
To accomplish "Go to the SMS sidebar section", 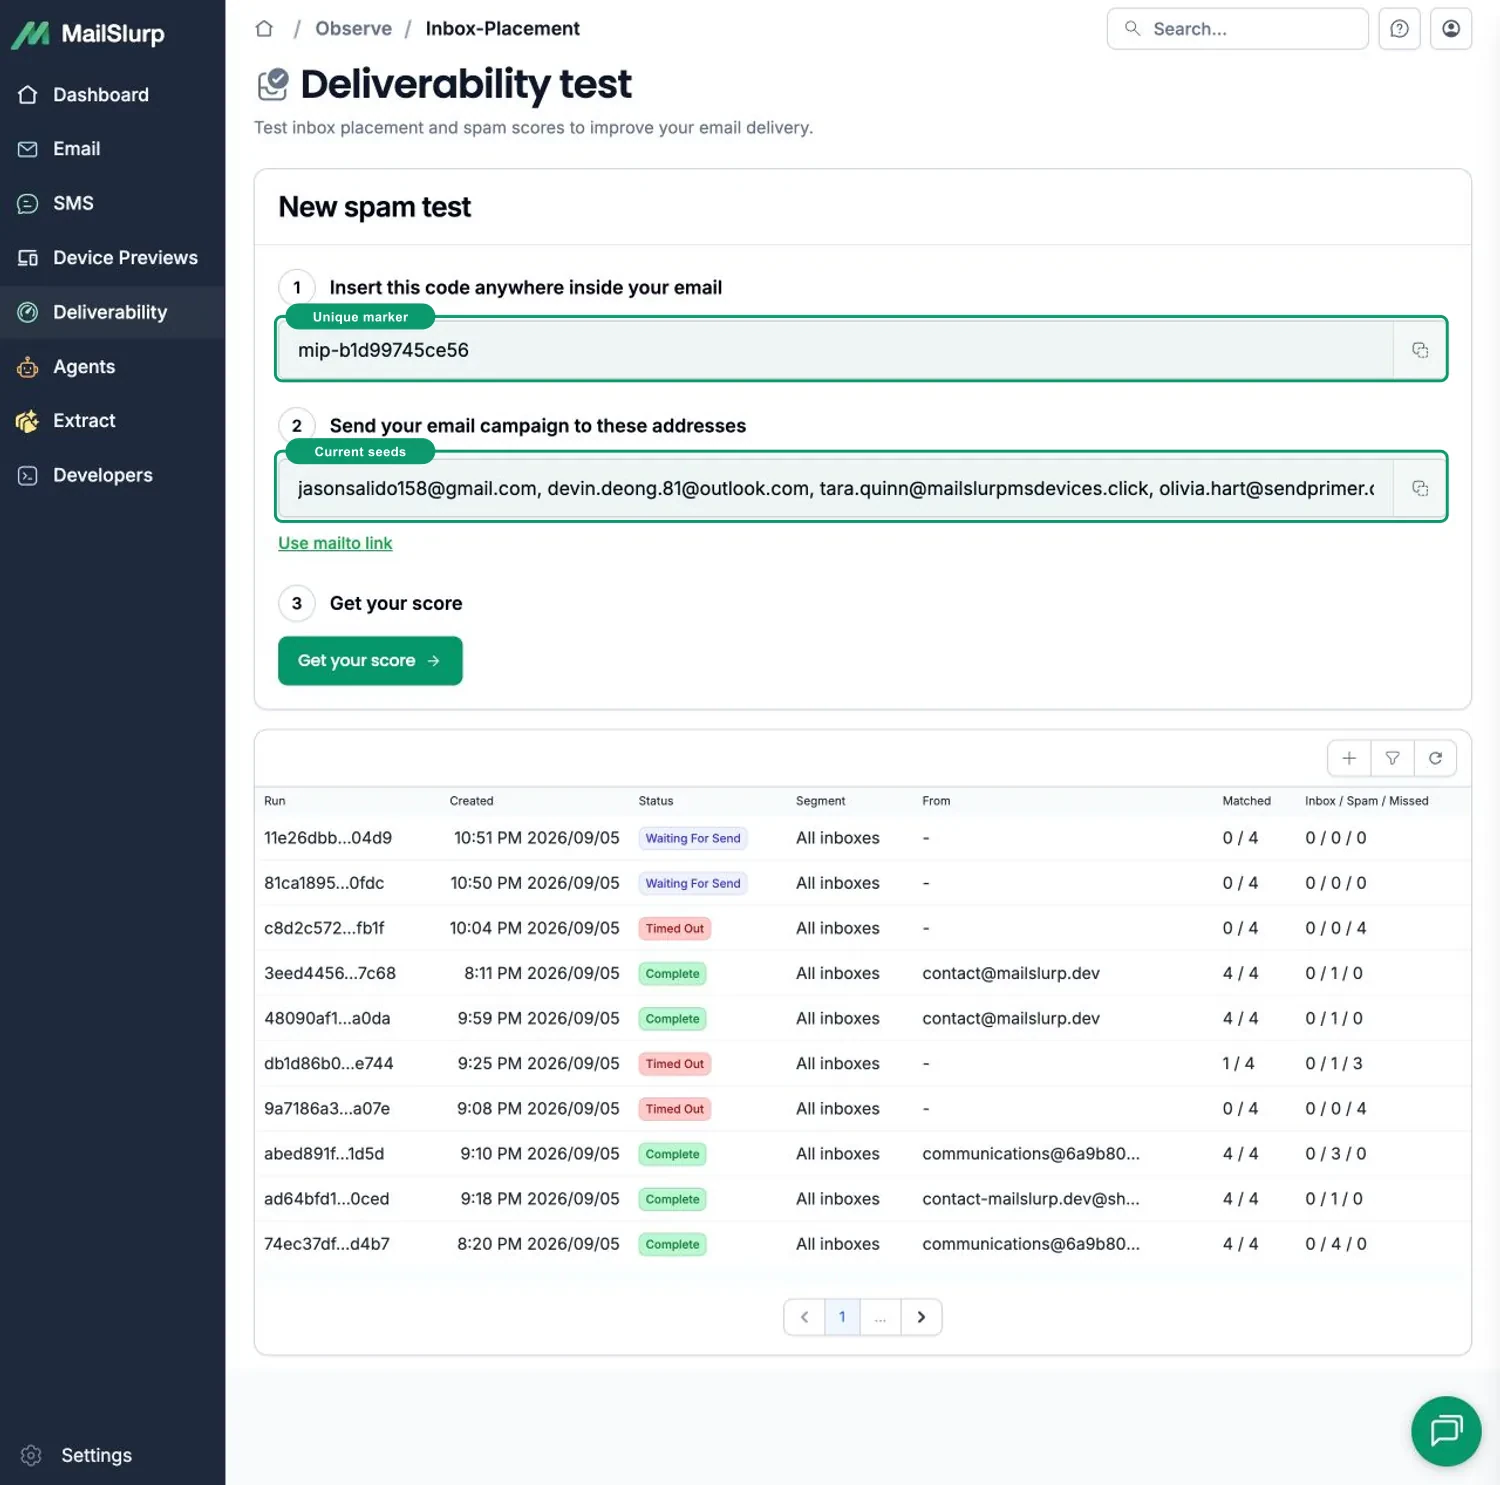I will point(112,204).
